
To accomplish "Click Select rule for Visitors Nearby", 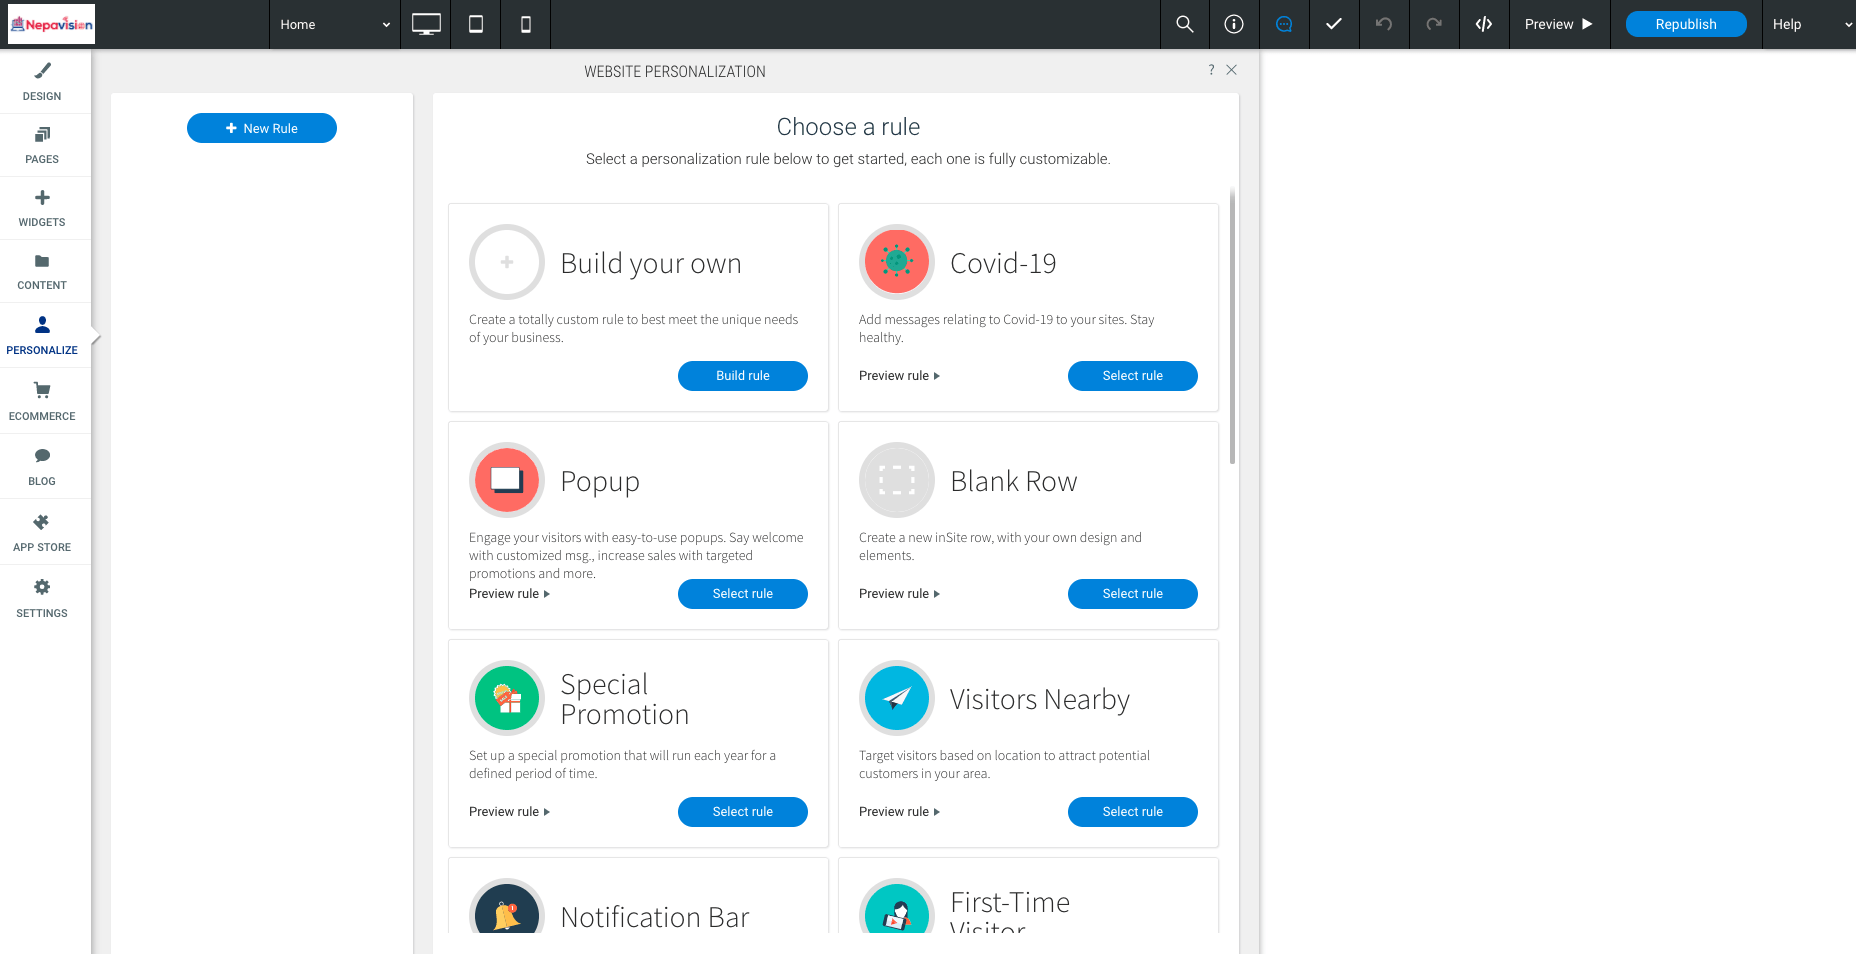I will [x=1132, y=812].
